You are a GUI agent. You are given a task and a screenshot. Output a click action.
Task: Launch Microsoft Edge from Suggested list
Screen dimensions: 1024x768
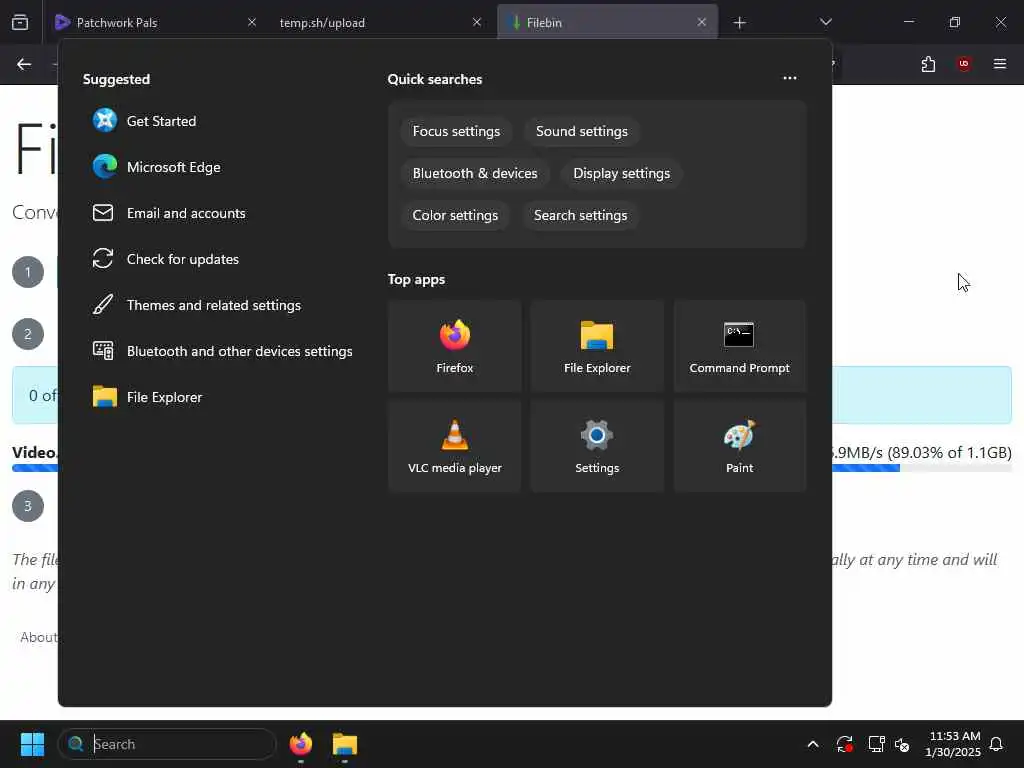pyautogui.click(x=157, y=167)
